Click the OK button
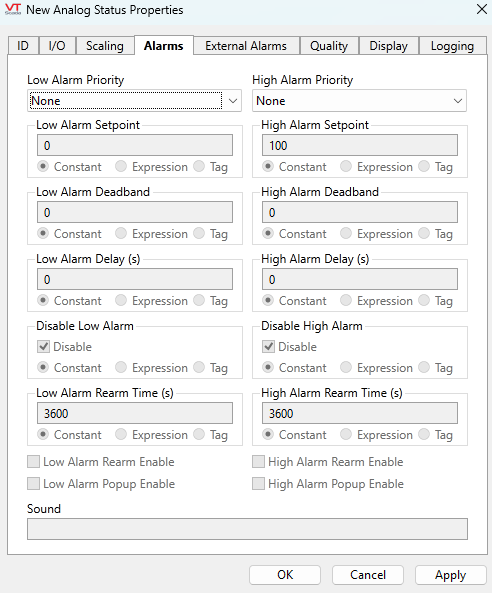 [x=285, y=575]
